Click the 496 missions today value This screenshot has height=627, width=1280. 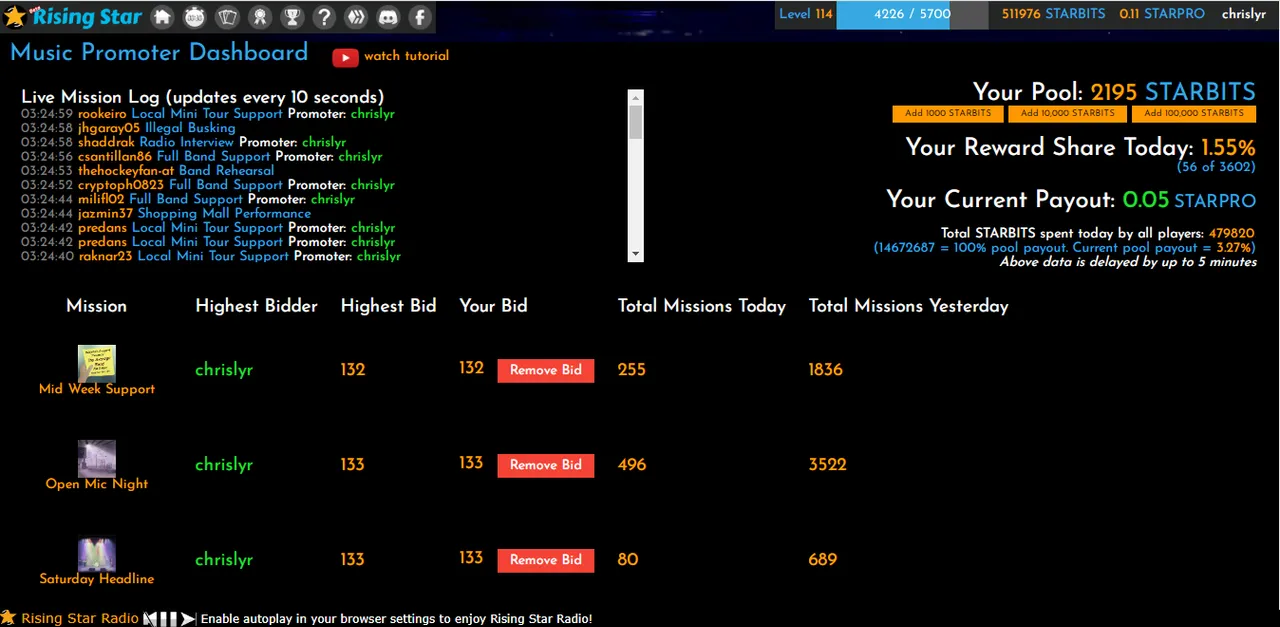click(632, 465)
